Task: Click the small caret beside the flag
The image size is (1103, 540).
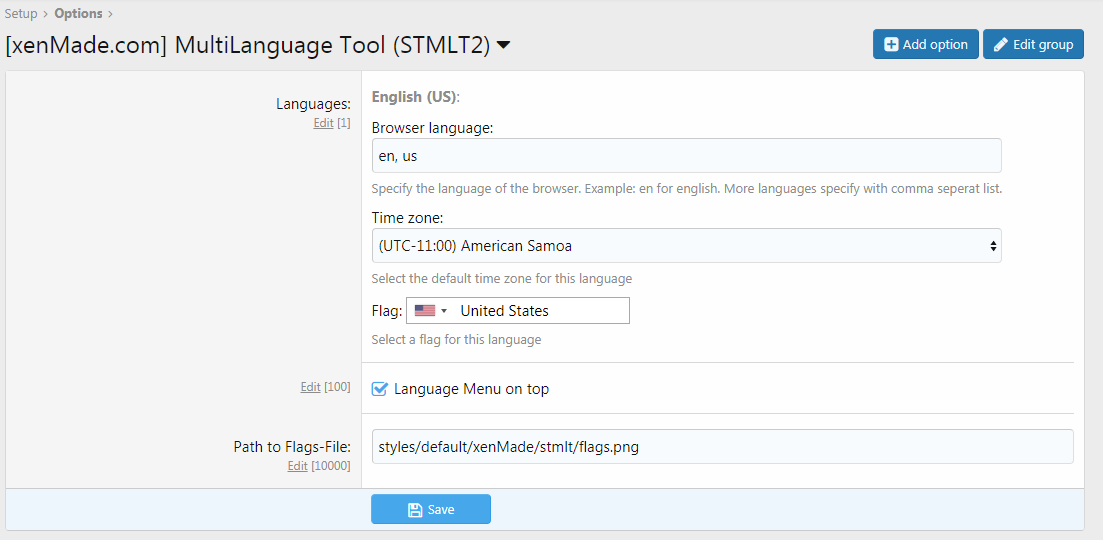Action: [x=444, y=311]
